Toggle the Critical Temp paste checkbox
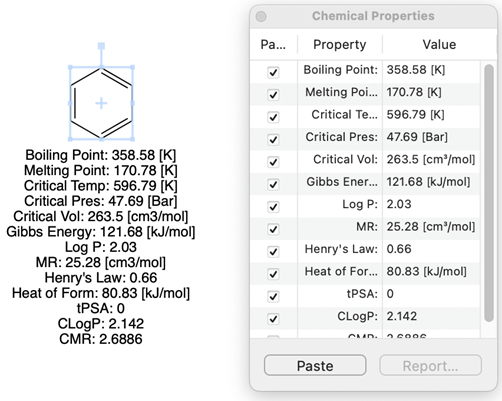Image resolution: width=502 pixels, height=401 pixels. coord(273,117)
